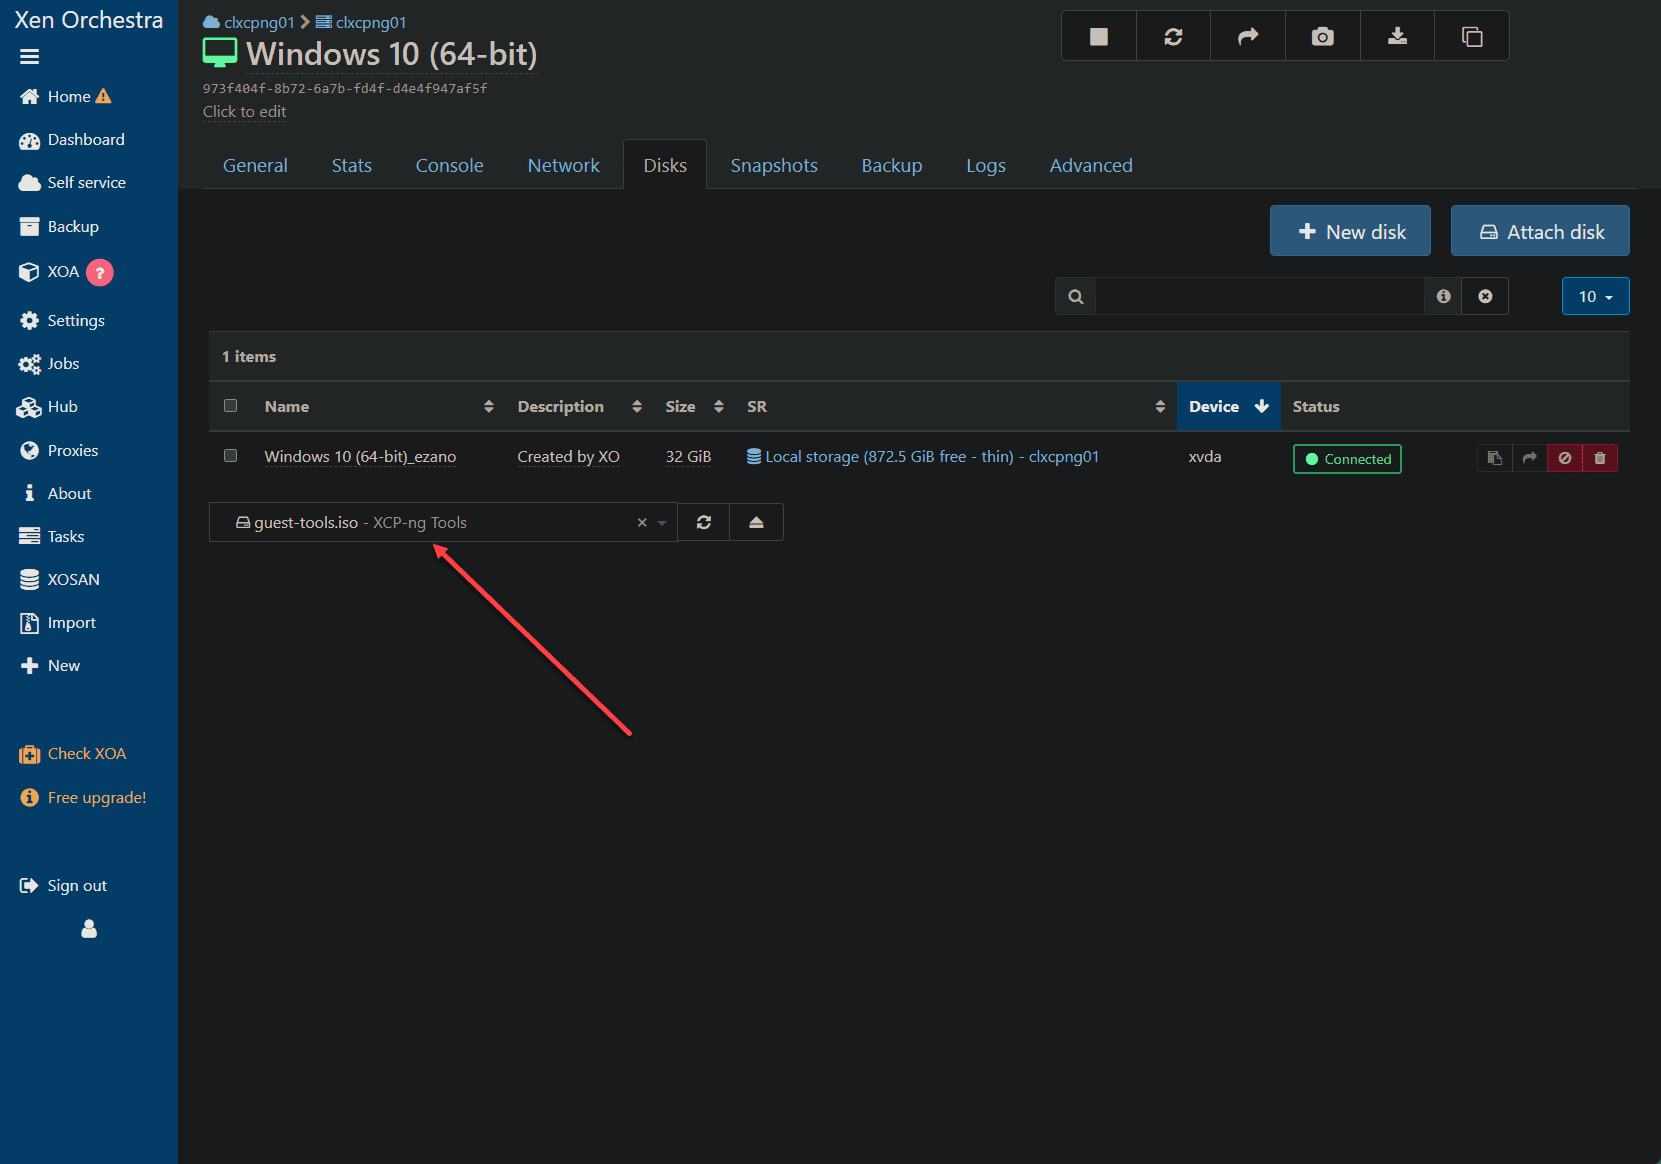Screen dimensions: 1661x1164
Task: Take a snapshot with the camera icon
Action: [x=1322, y=37]
